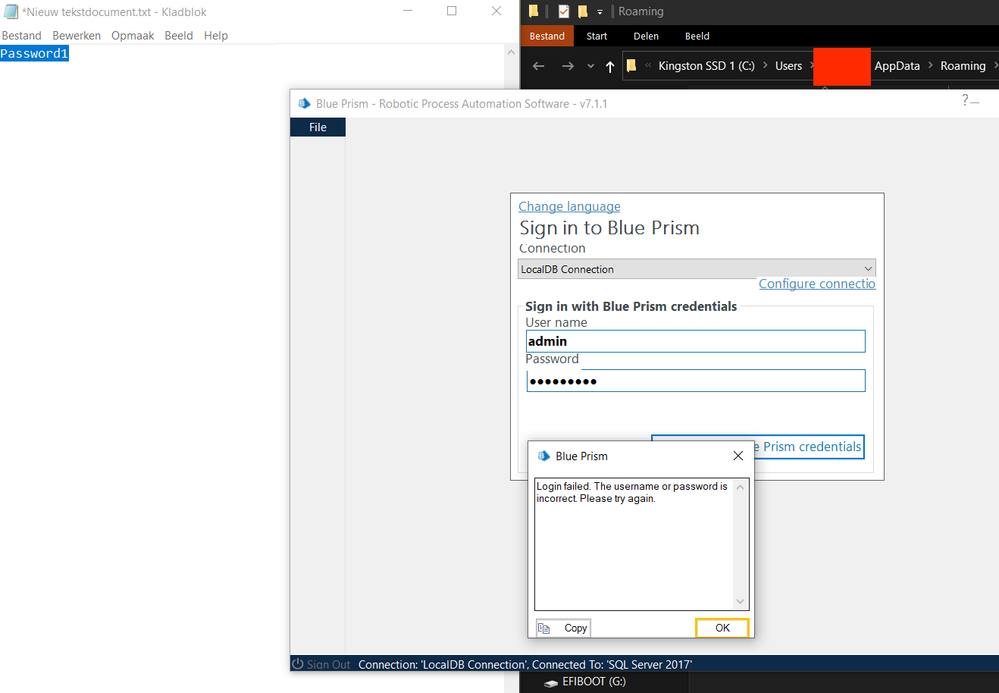Select the EFIBOOT (G:) drive in Explorer
This screenshot has height=693, width=999.
click(x=585, y=682)
